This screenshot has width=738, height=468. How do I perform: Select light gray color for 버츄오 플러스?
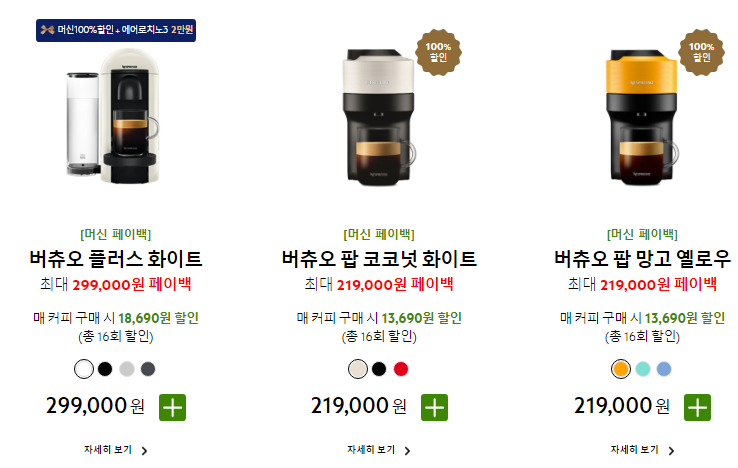(x=127, y=369)
